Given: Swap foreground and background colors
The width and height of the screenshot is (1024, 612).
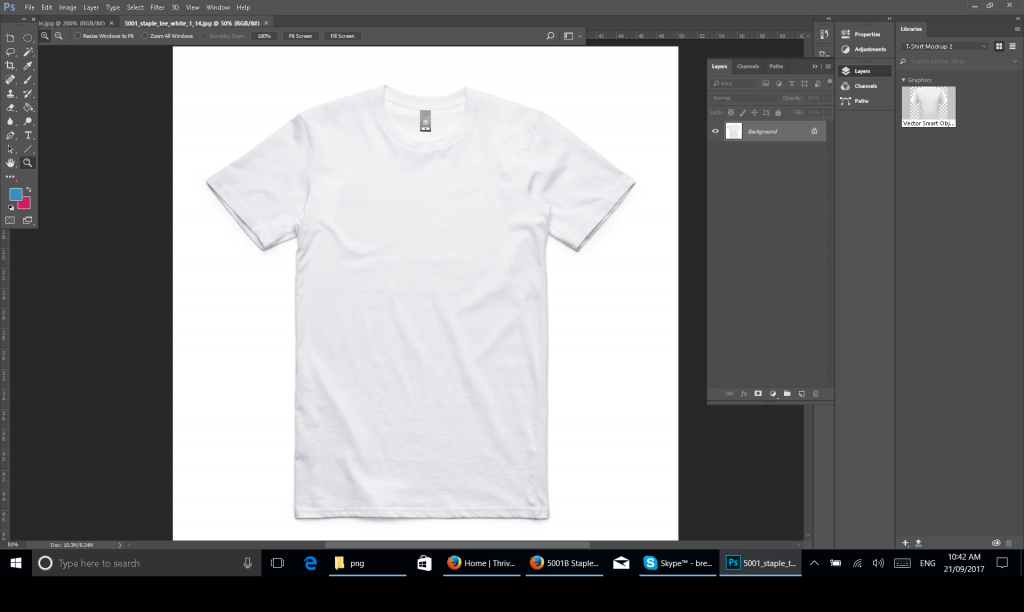Looking at the screenshot, I should coord(28,189).
